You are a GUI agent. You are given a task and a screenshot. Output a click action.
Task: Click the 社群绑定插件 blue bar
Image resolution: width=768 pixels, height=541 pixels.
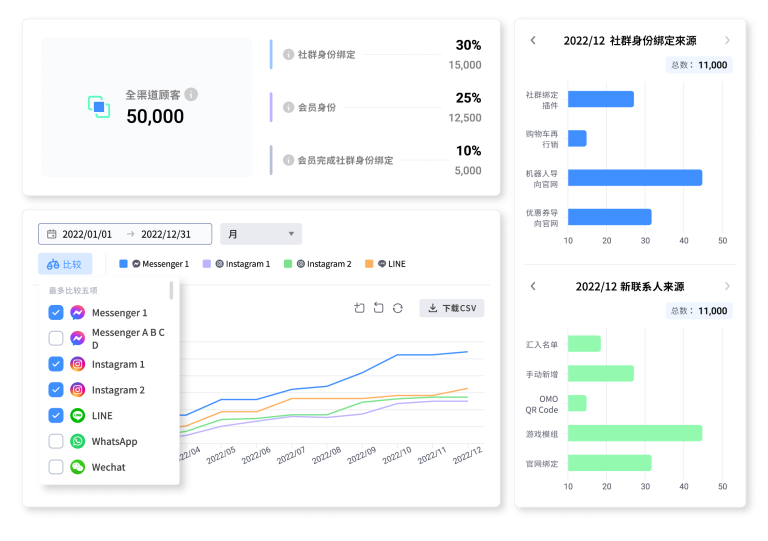point(601,99)
